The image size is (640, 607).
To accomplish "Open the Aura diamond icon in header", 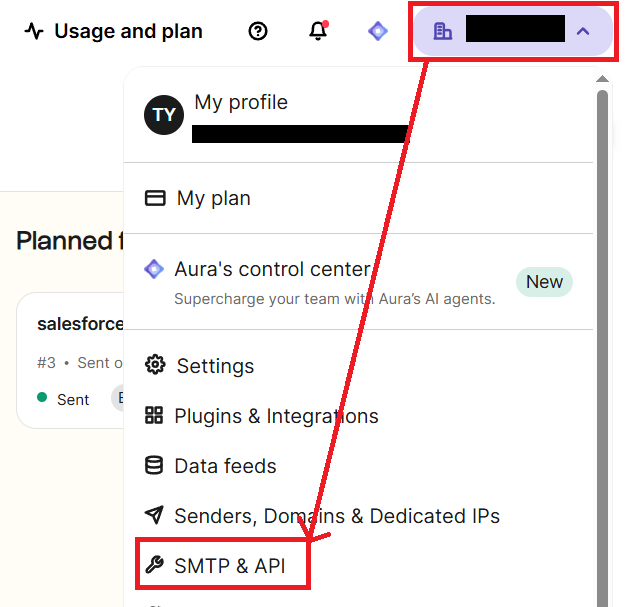I will 378,31.
